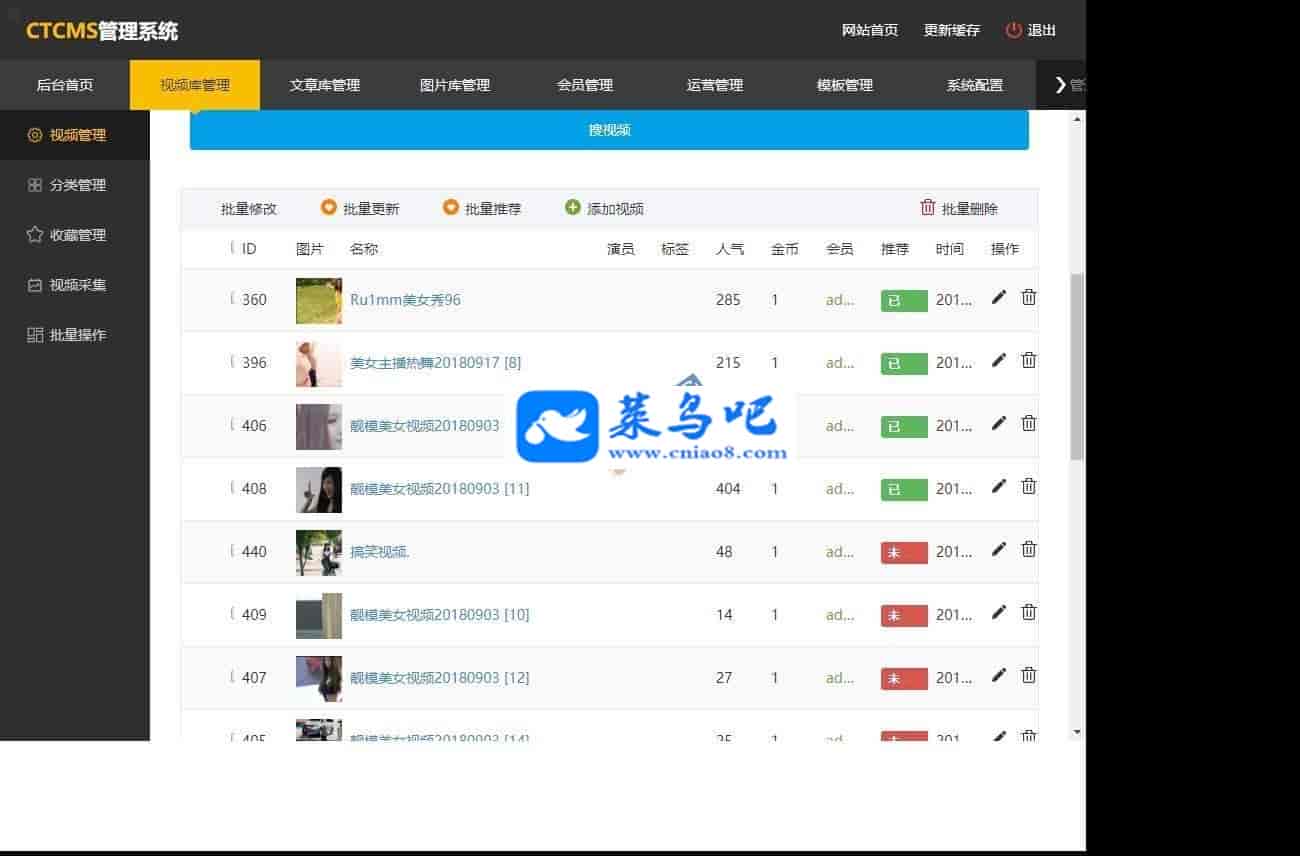Switch to the 文章库管理 tab
Screen dimensions: 1300x856
(324, 85)
